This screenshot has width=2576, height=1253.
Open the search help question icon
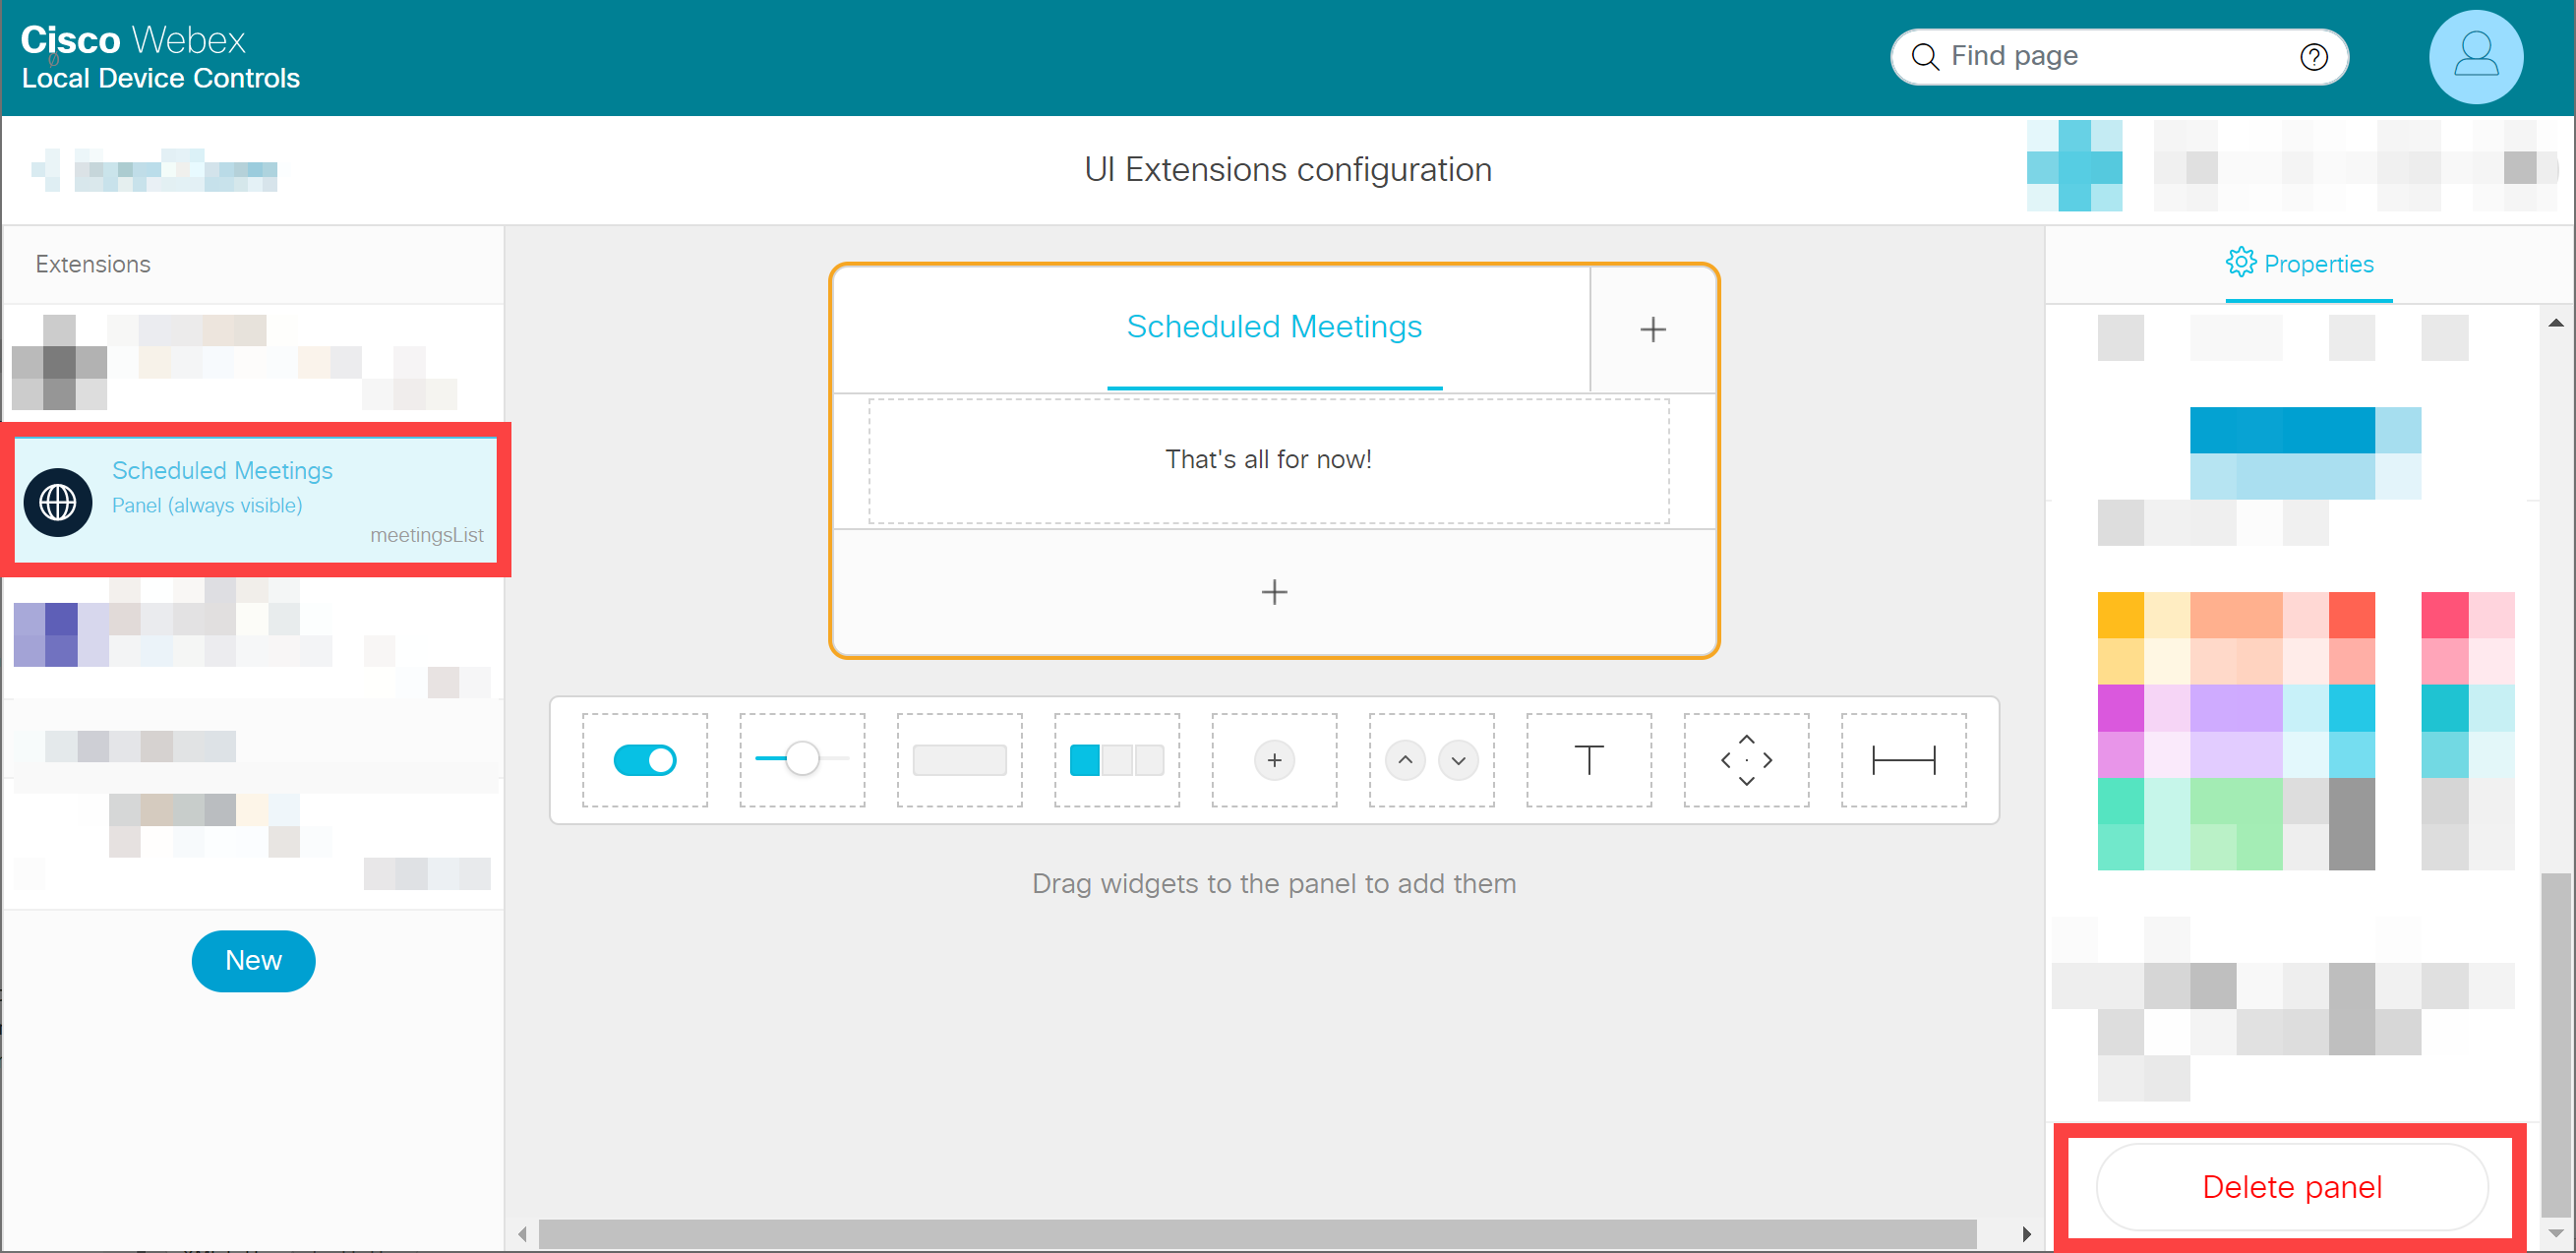point(2313,57)
